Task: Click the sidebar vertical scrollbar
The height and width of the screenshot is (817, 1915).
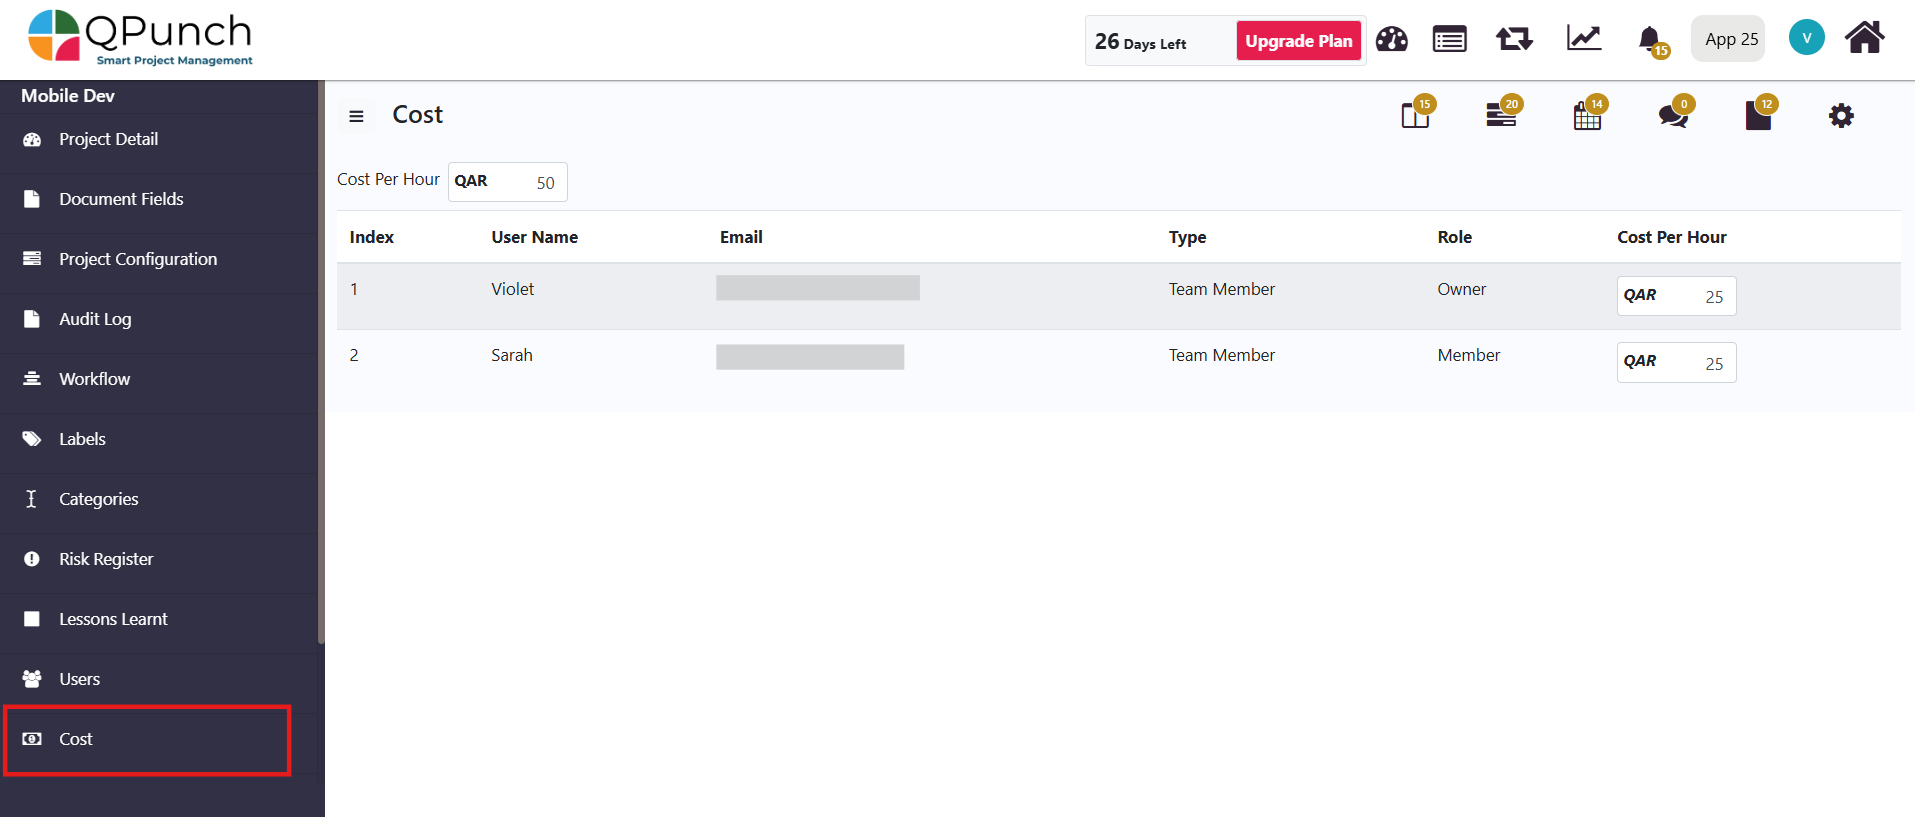Action: 321,362
